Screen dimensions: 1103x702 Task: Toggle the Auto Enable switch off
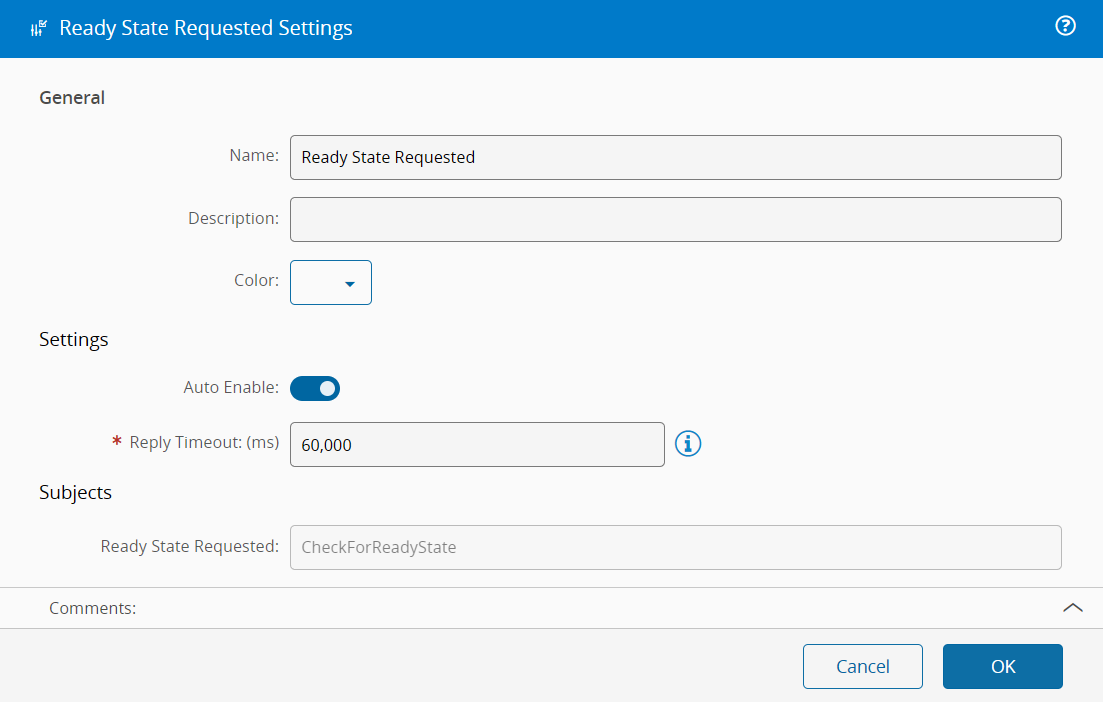314,388
